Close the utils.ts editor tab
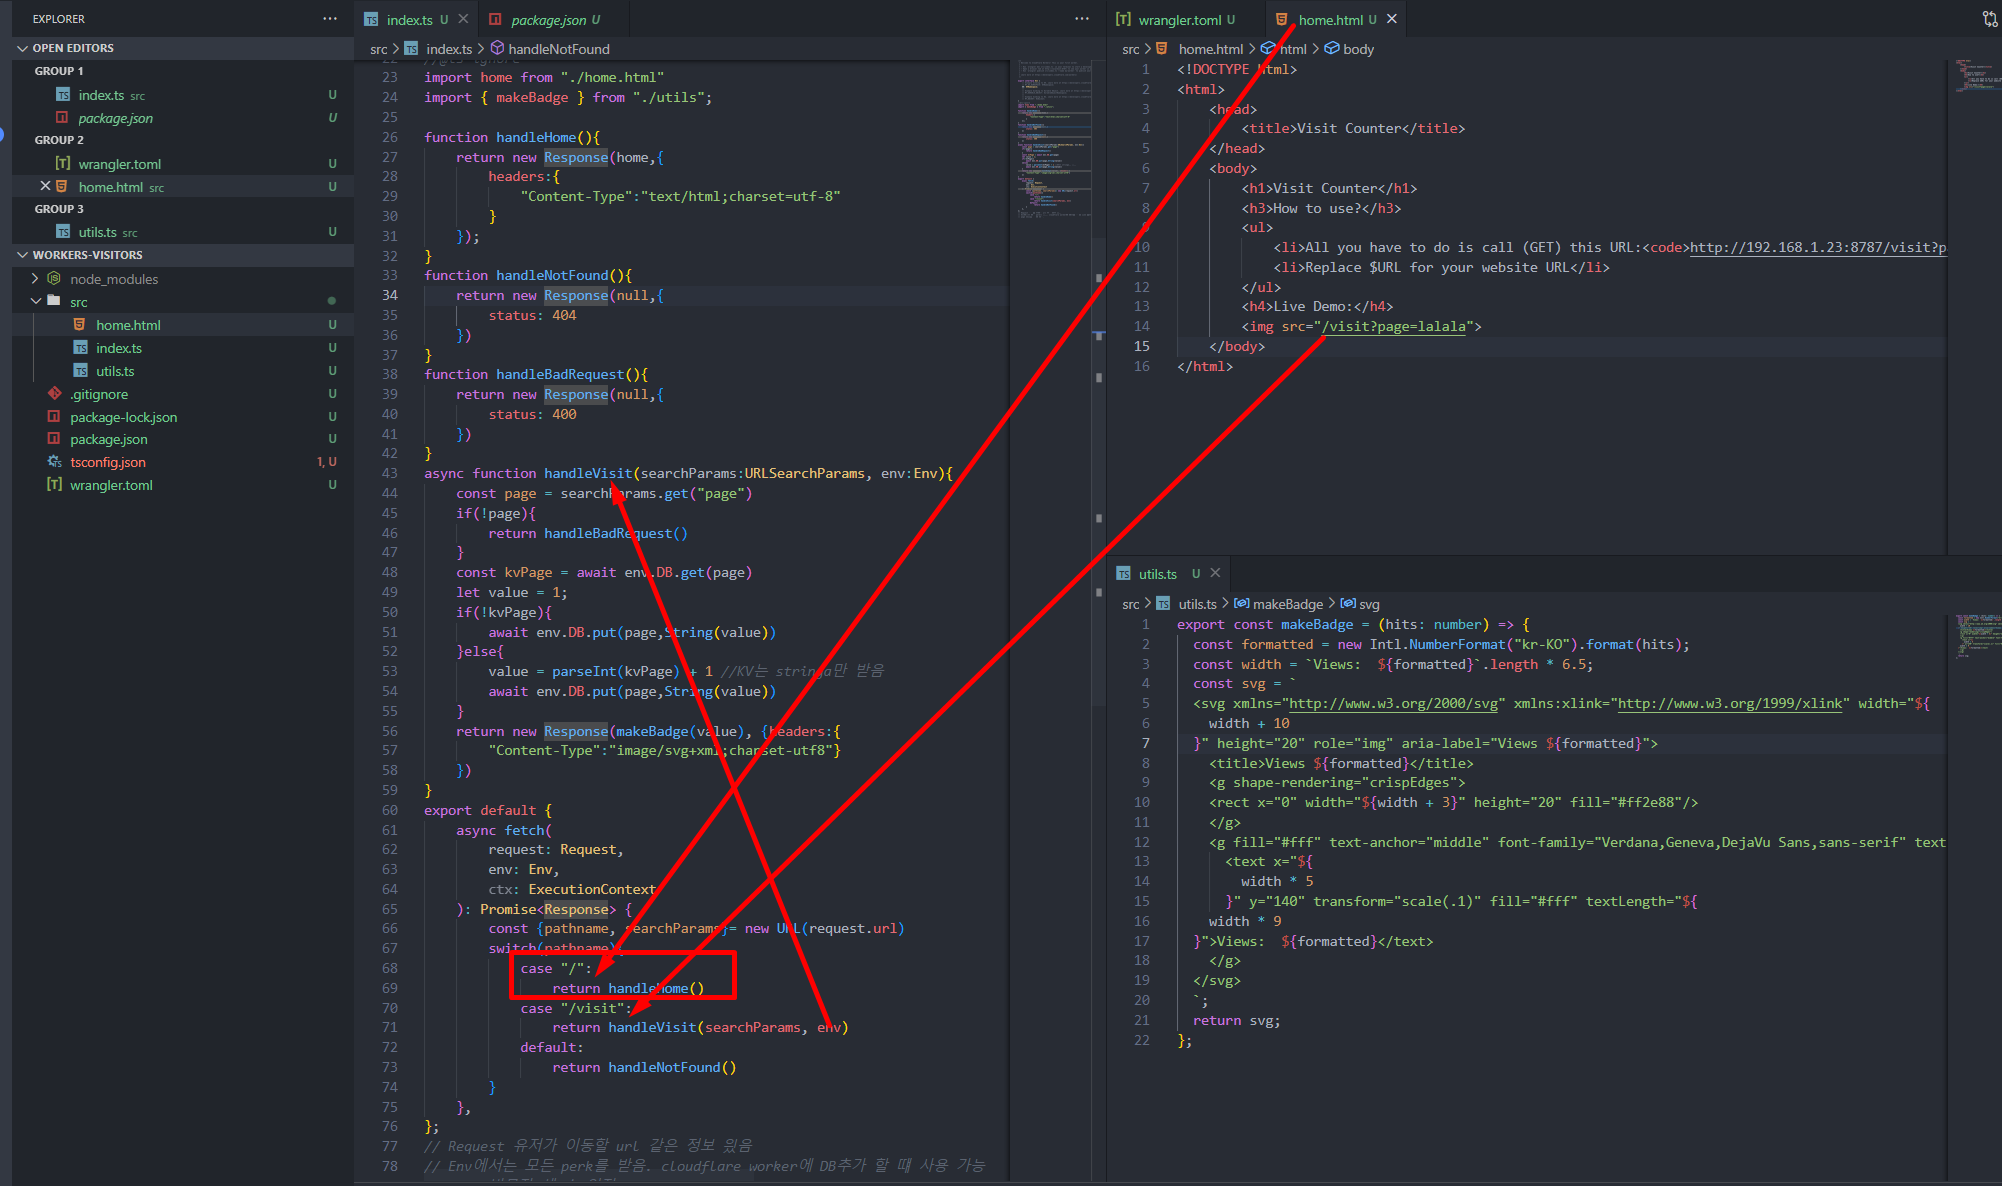 click(x=1215, y=573)
